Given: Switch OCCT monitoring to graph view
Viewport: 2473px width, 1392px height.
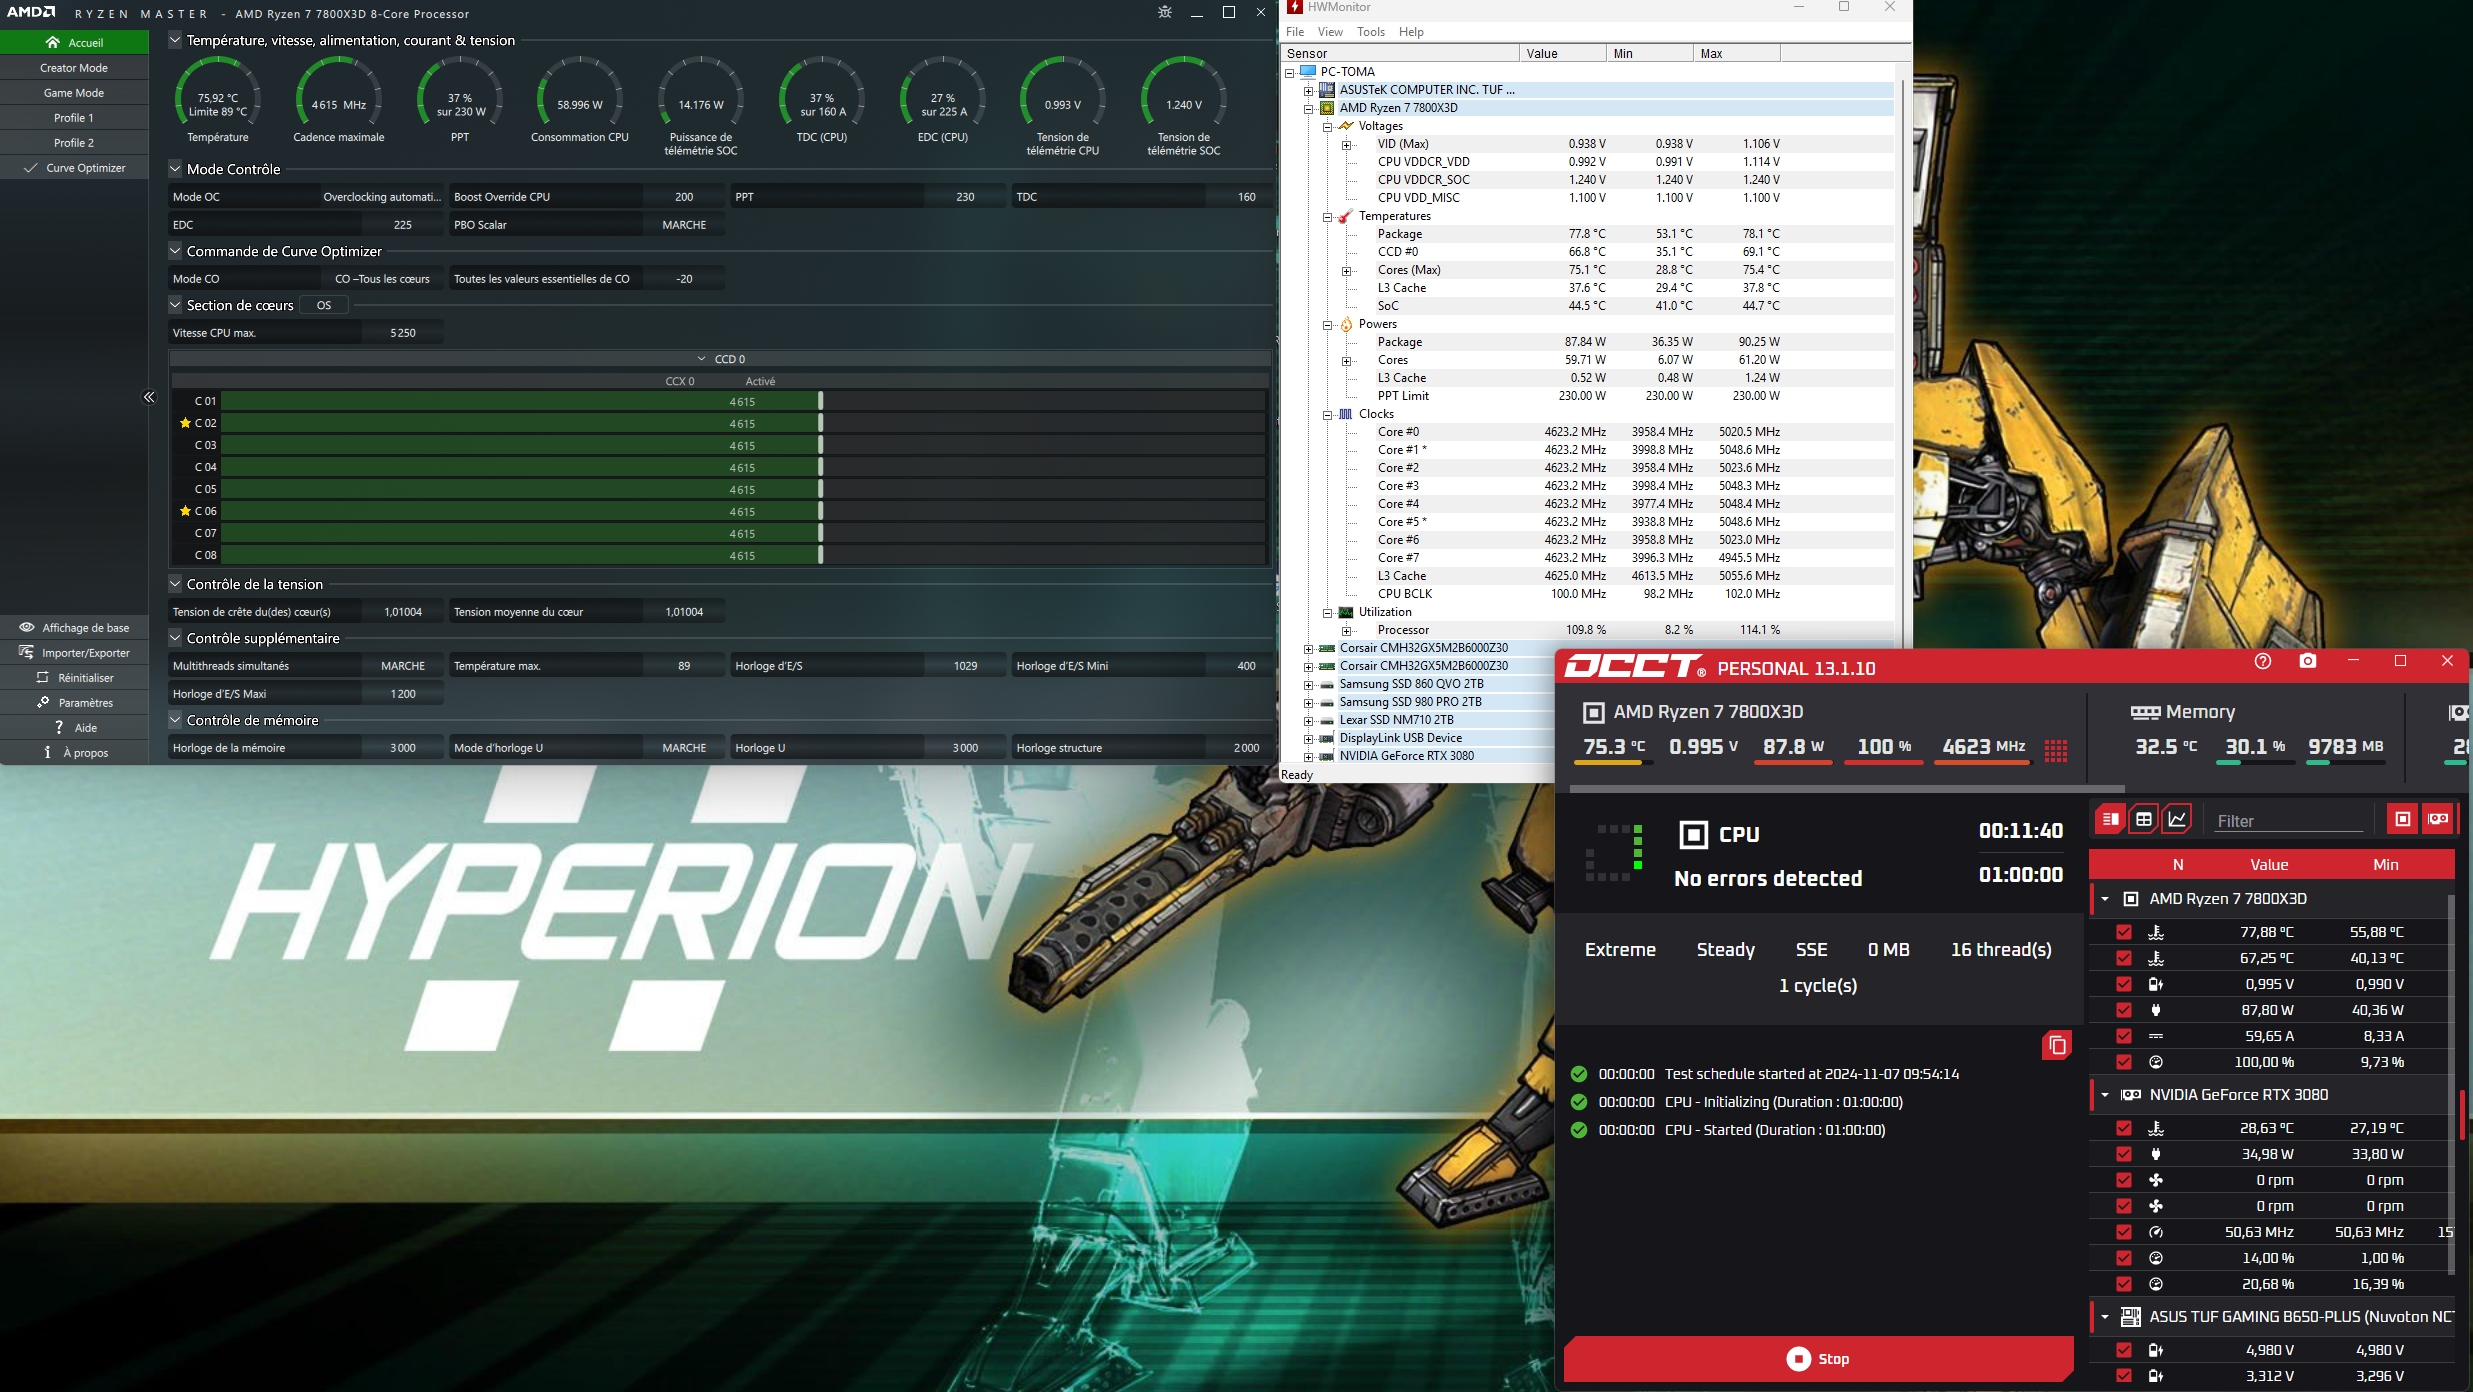Looking at the screenshot, I should (x=2177, y=820).
